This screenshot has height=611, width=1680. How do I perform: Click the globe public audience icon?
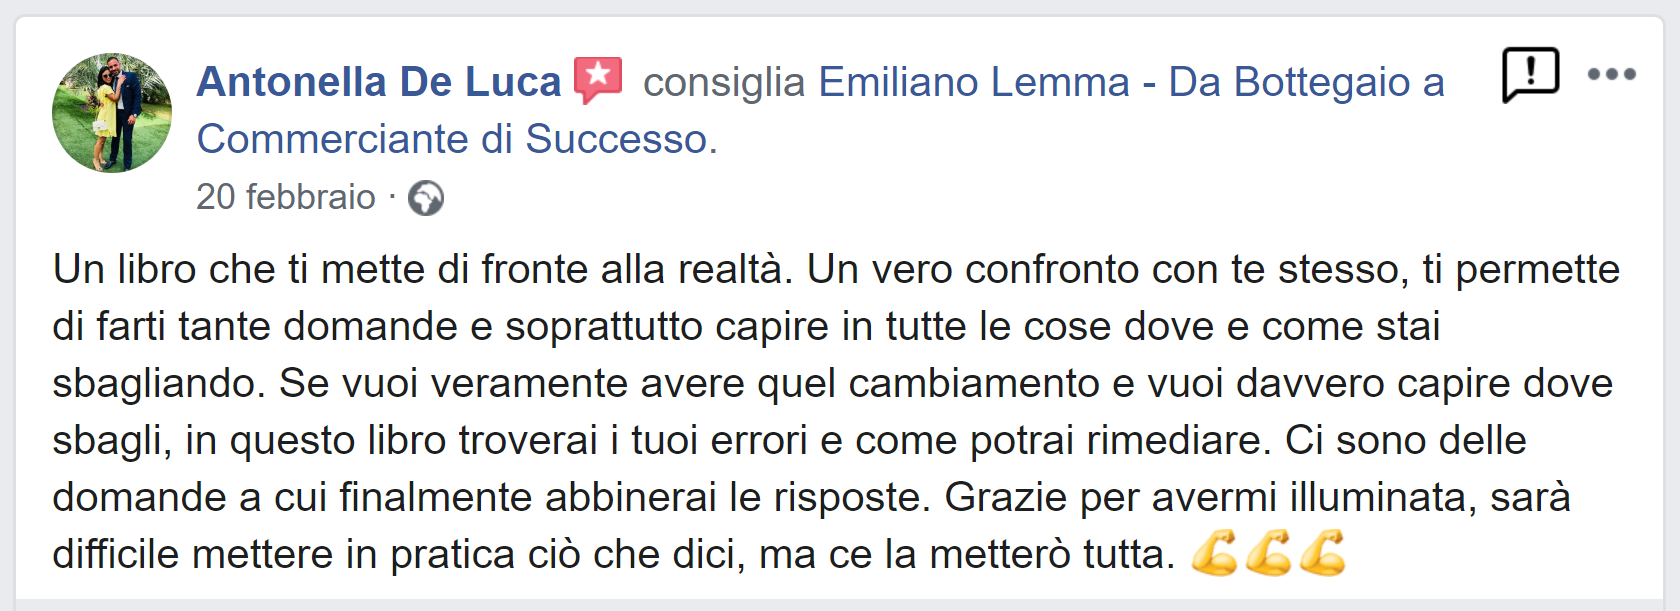click(426, 198)
